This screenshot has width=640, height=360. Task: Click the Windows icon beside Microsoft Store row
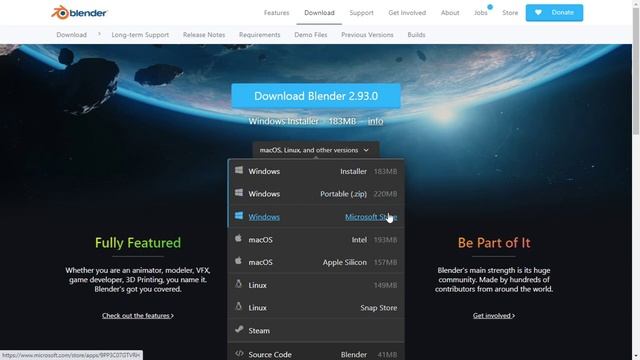coord(239,216)
